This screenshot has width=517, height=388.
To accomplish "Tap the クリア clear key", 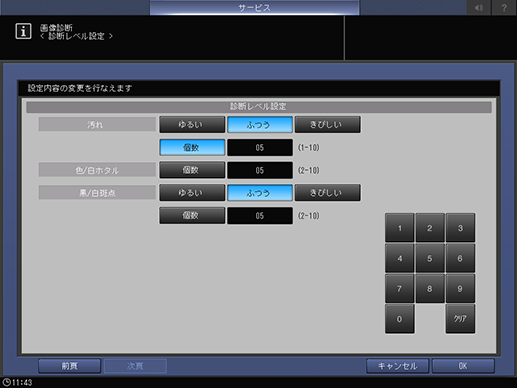I will coord(460,319).
